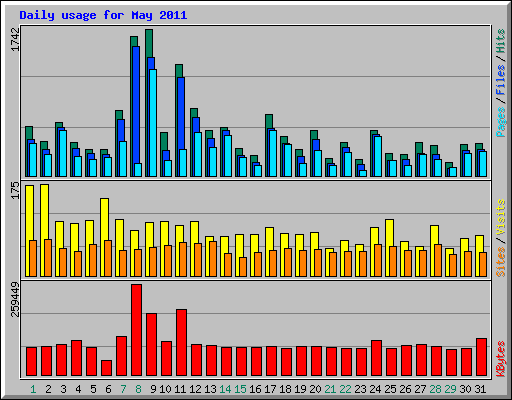Click the day 19 axis label

click(x=300, y=389)
